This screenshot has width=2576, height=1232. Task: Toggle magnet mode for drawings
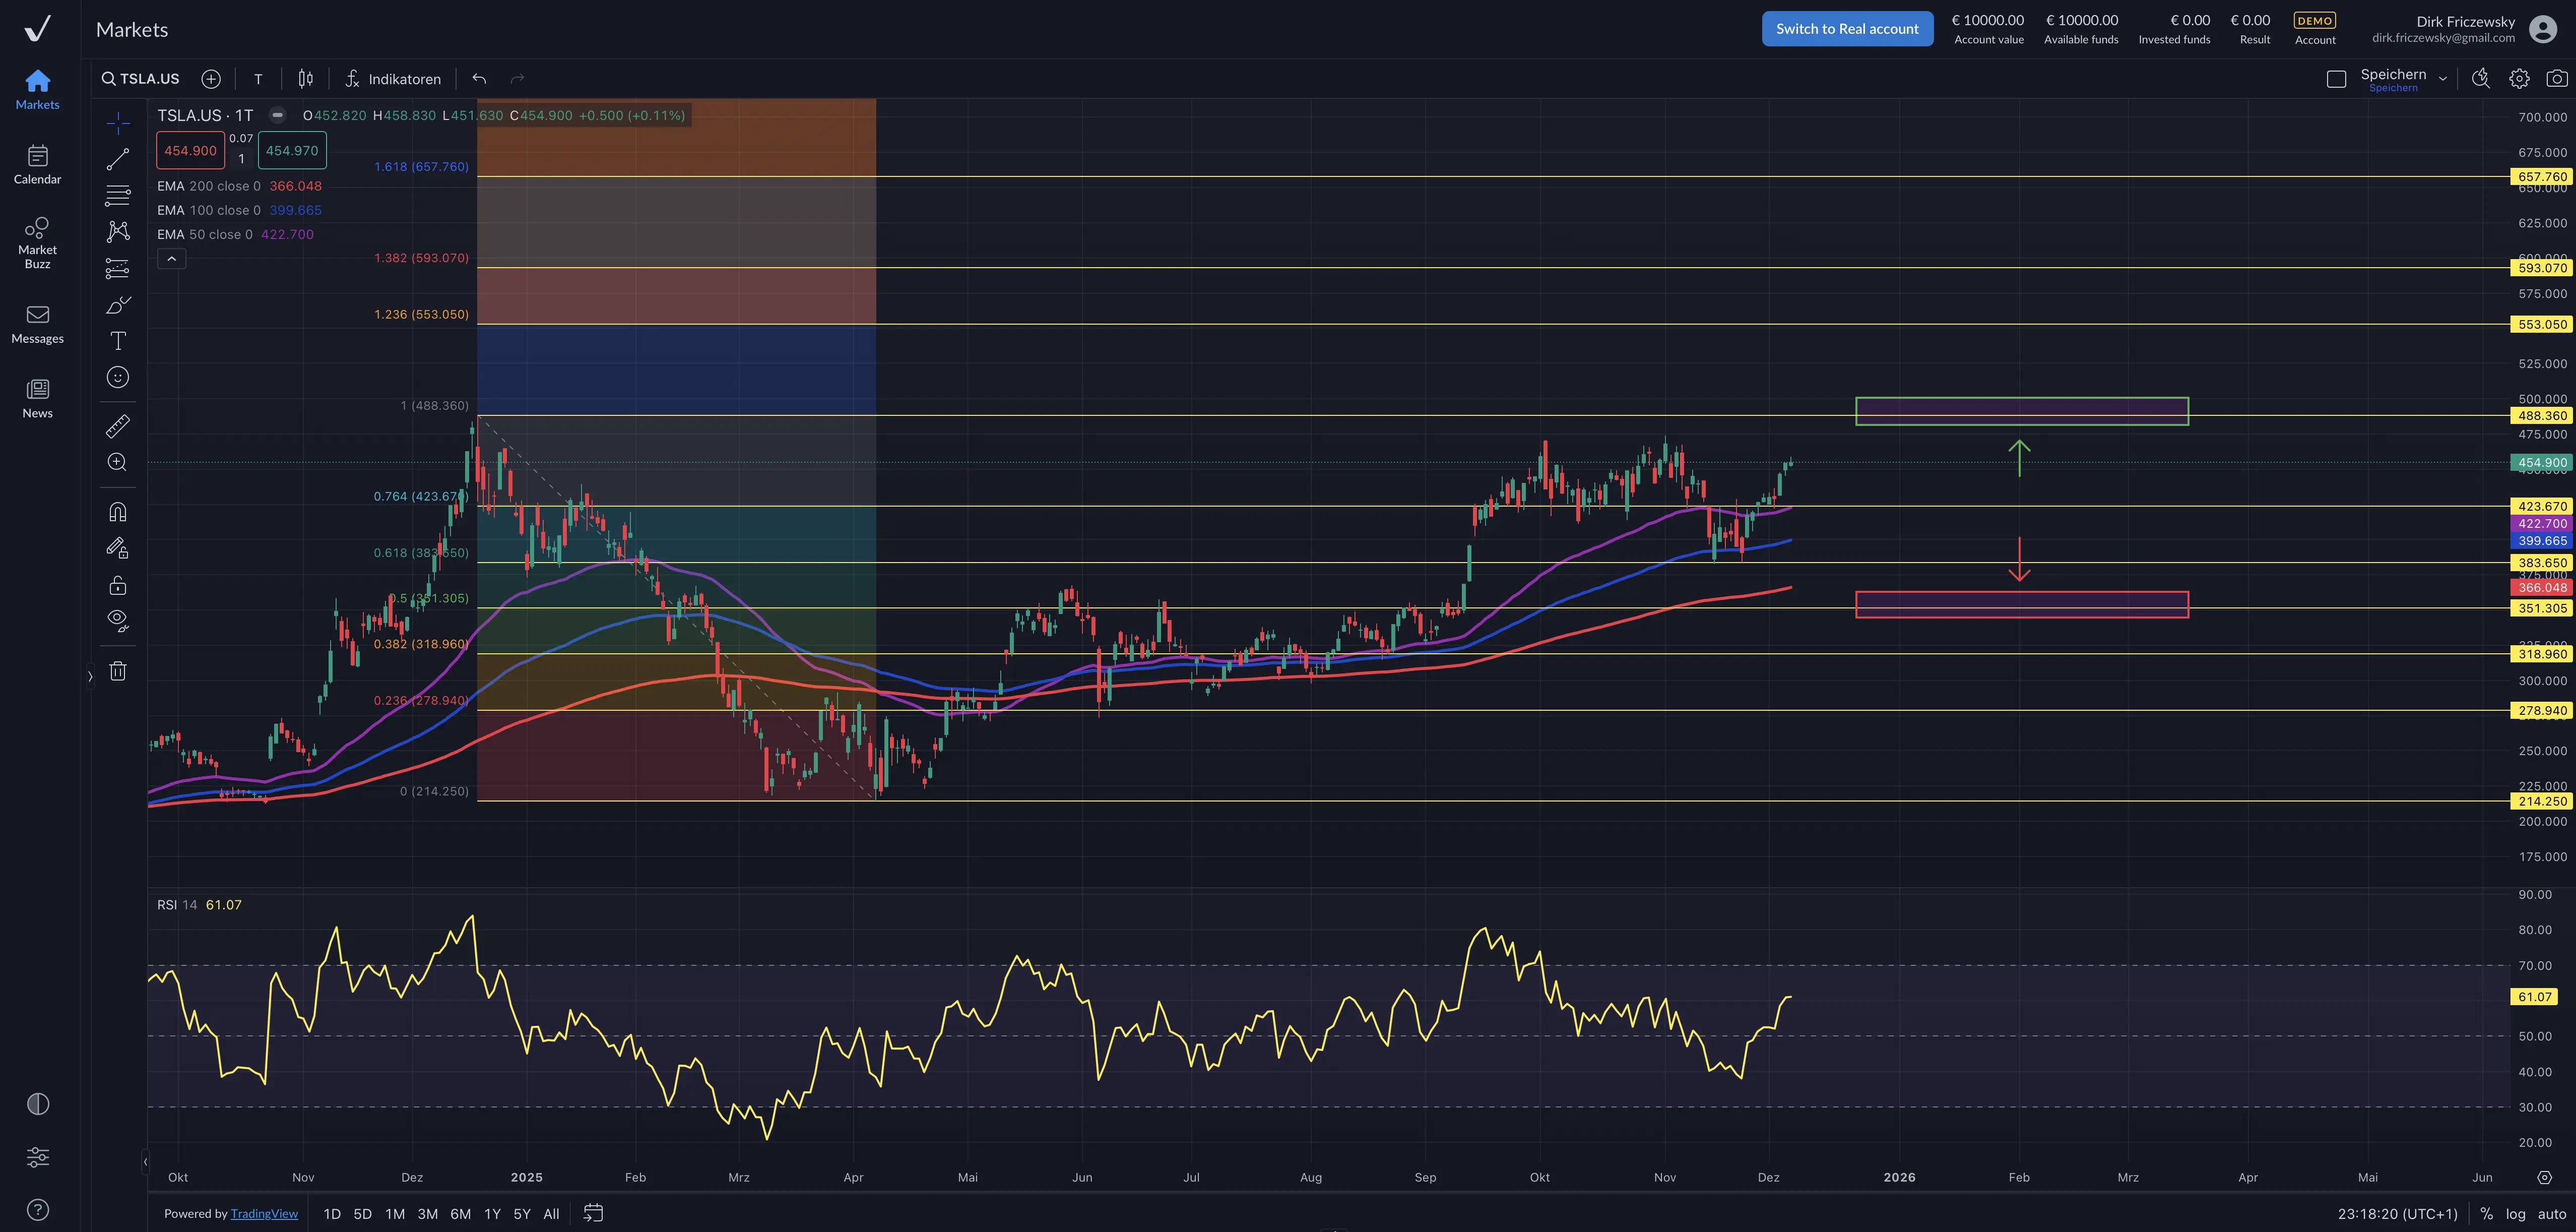tap(118, 512)
